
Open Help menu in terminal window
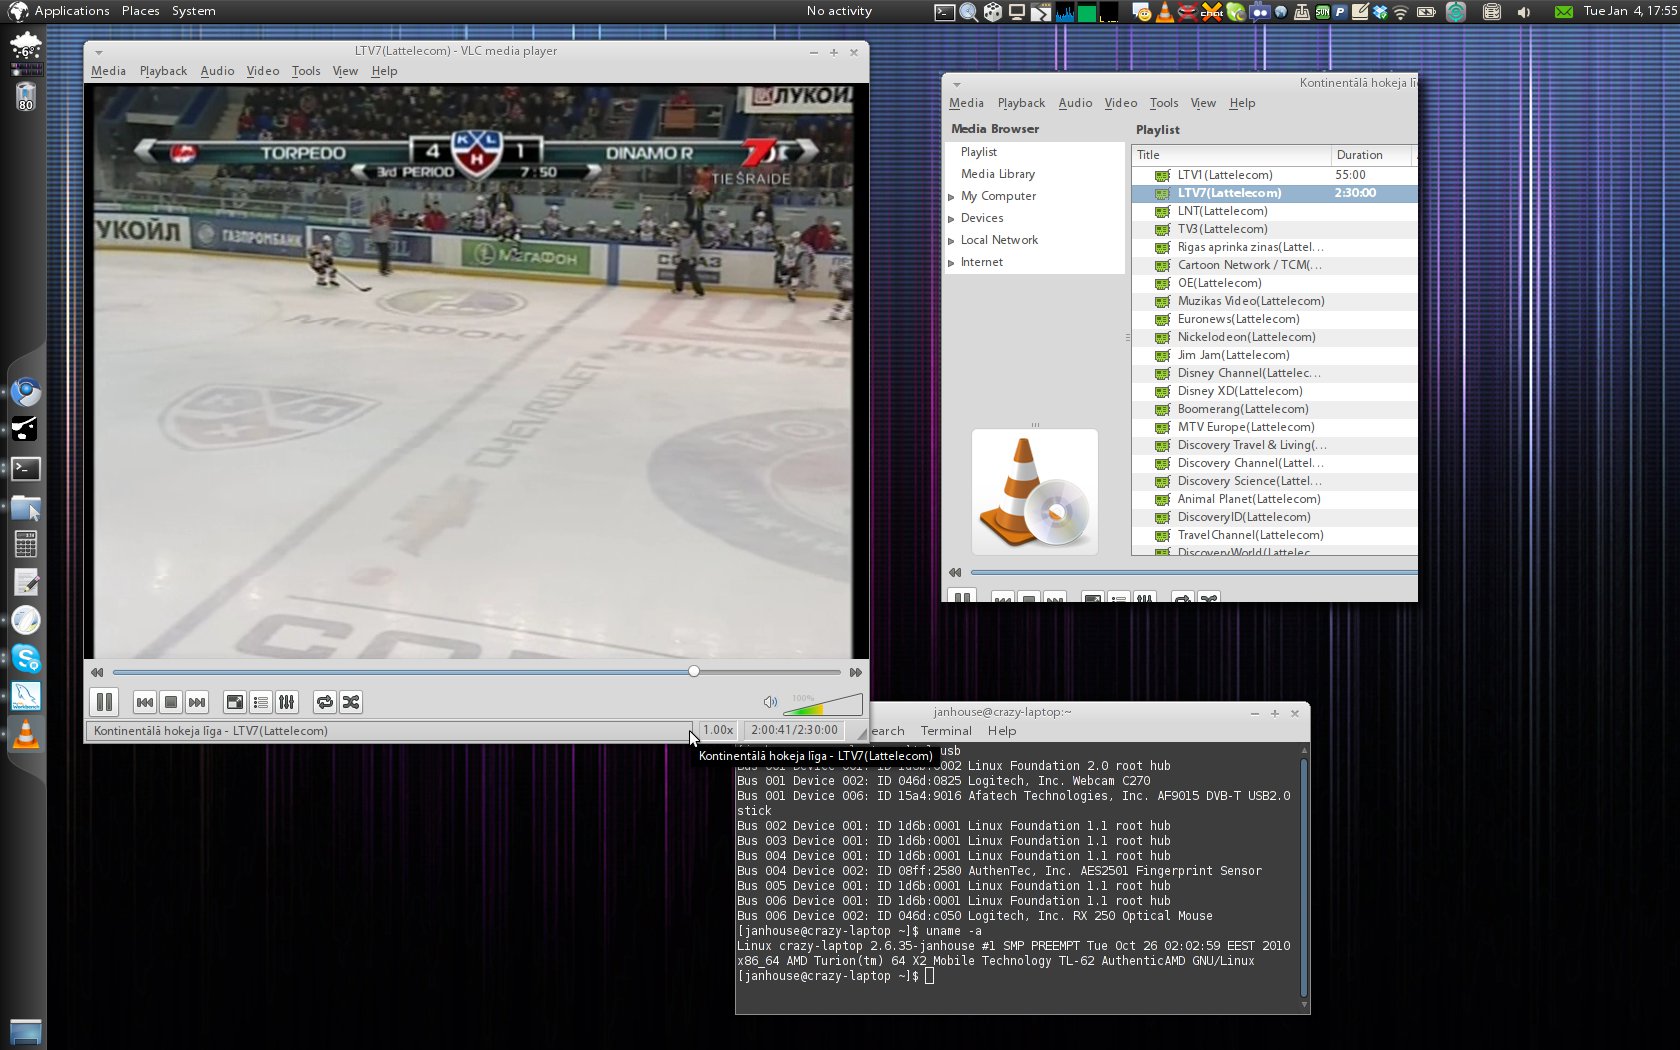[1002, 731]
